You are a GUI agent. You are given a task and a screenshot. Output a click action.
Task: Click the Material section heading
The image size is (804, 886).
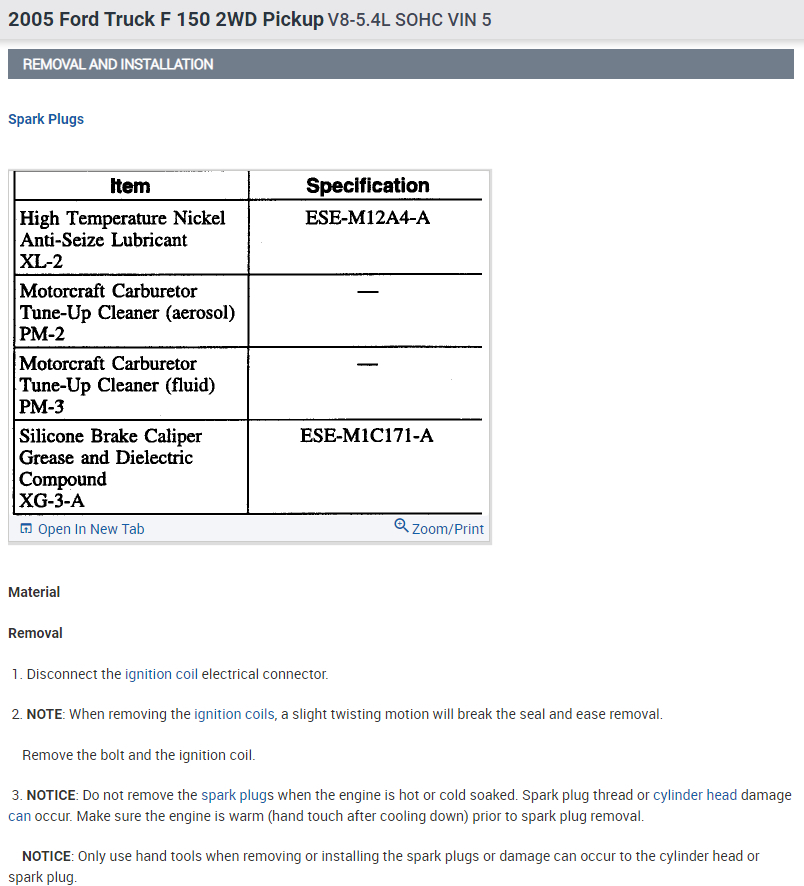pos(34,592)
